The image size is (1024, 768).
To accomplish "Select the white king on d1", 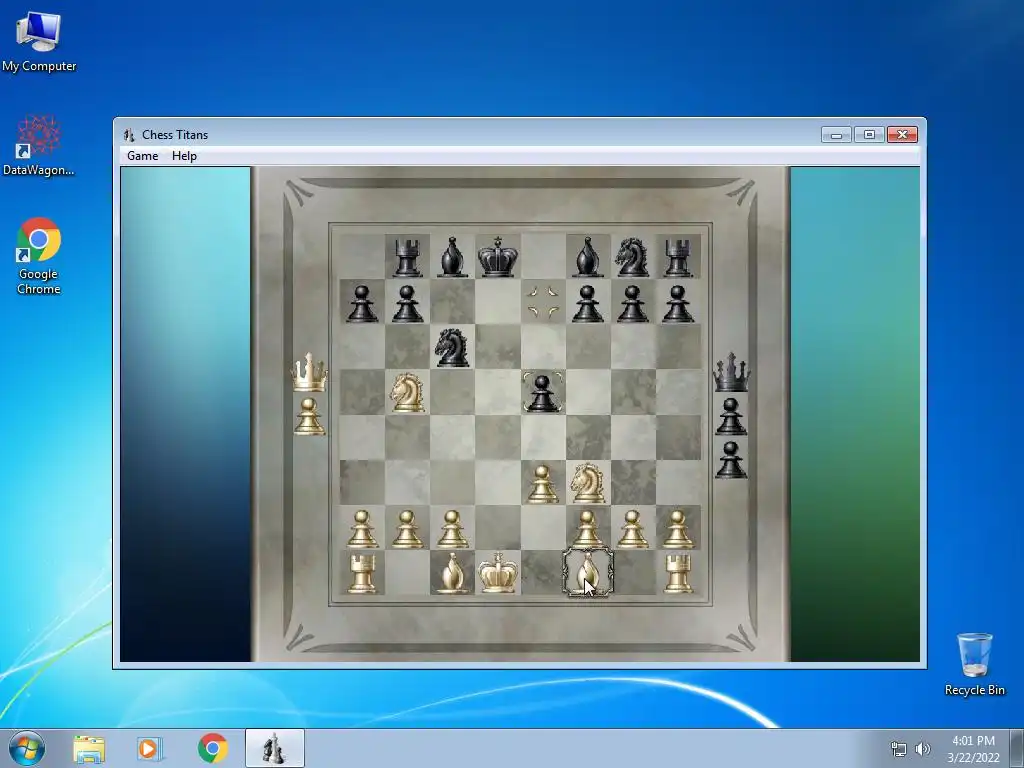I will click(x=498, y=572).
